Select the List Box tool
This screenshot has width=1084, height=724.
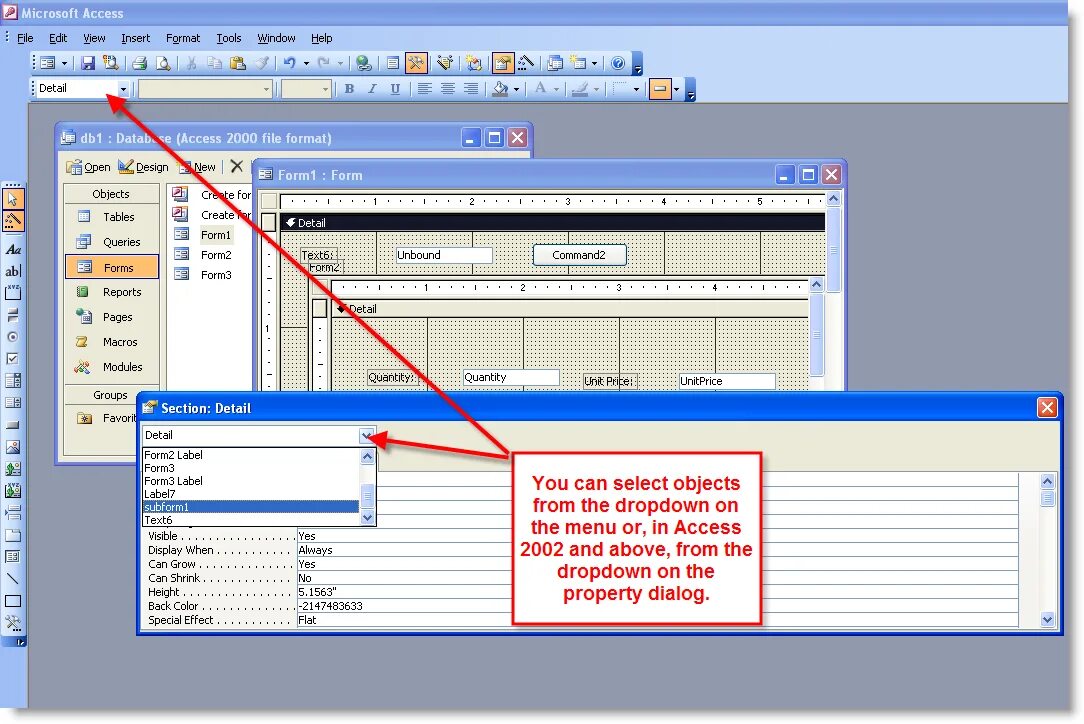coord(13,402)
